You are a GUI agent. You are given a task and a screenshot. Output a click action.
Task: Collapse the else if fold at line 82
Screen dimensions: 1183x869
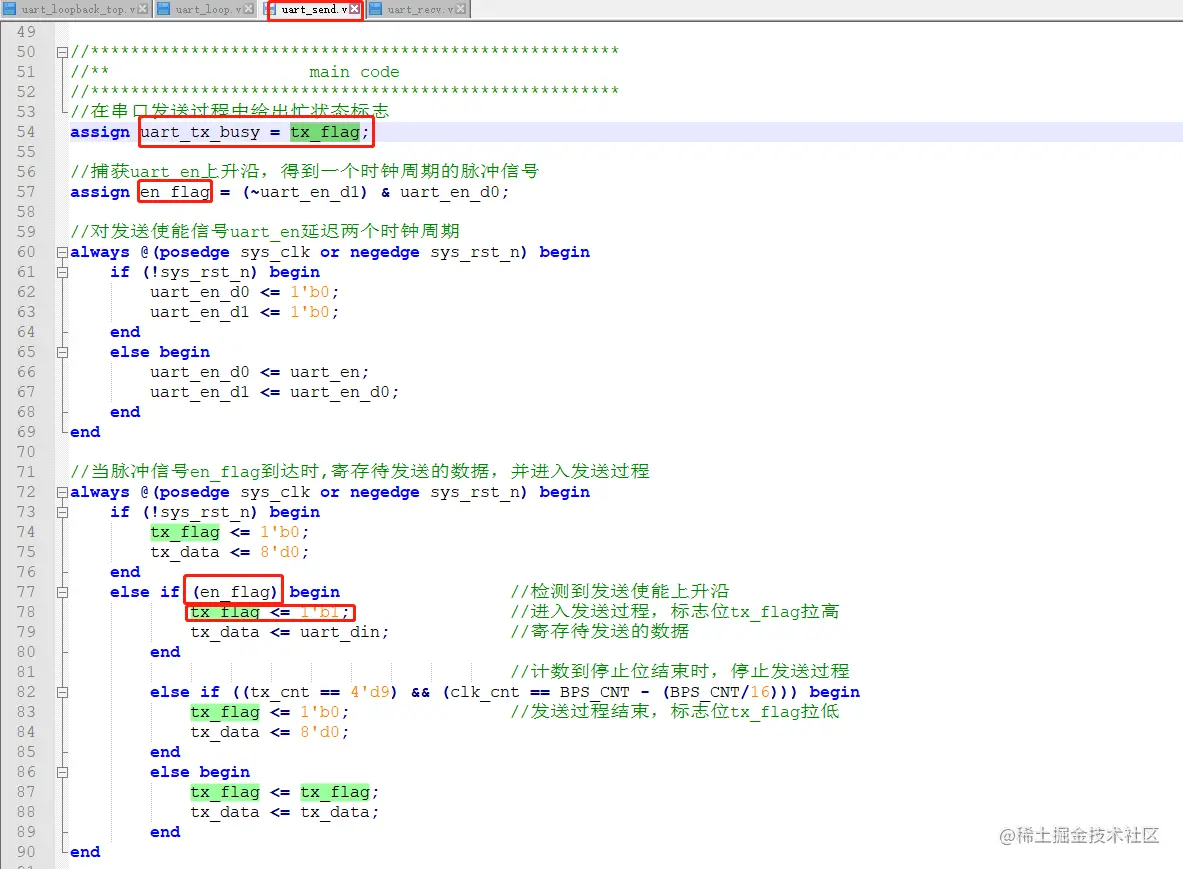[x=62, y=692]
